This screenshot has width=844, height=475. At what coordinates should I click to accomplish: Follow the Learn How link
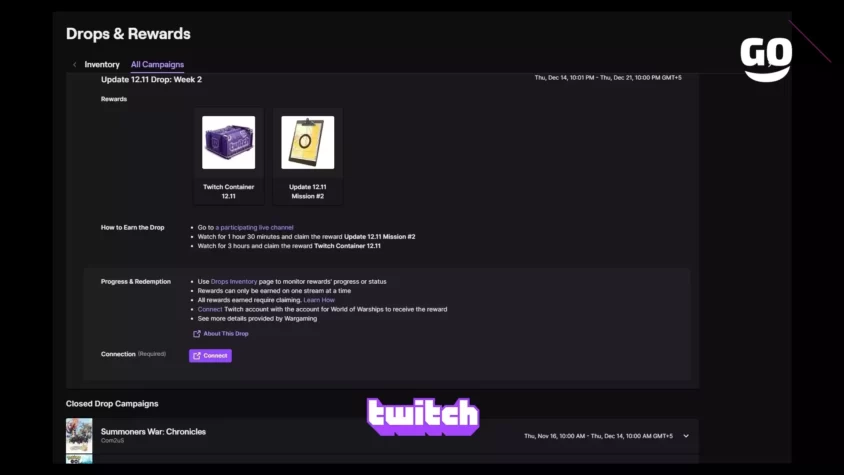pos(319,300)
